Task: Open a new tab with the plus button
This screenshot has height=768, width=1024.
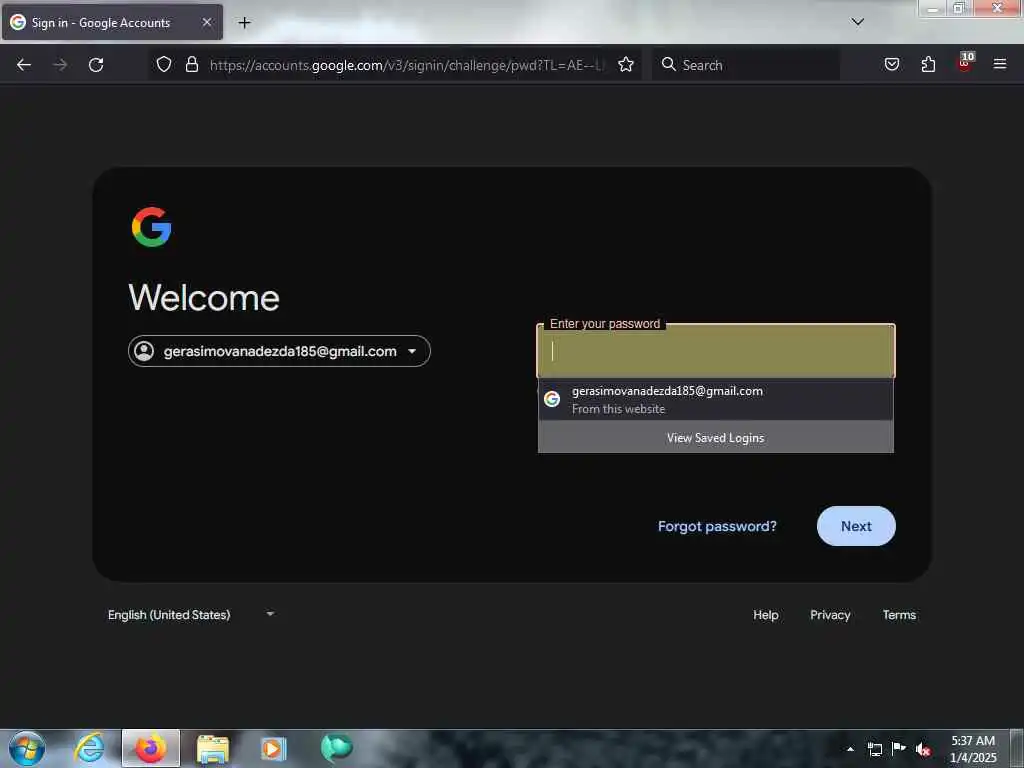Action: click(244, 23)
